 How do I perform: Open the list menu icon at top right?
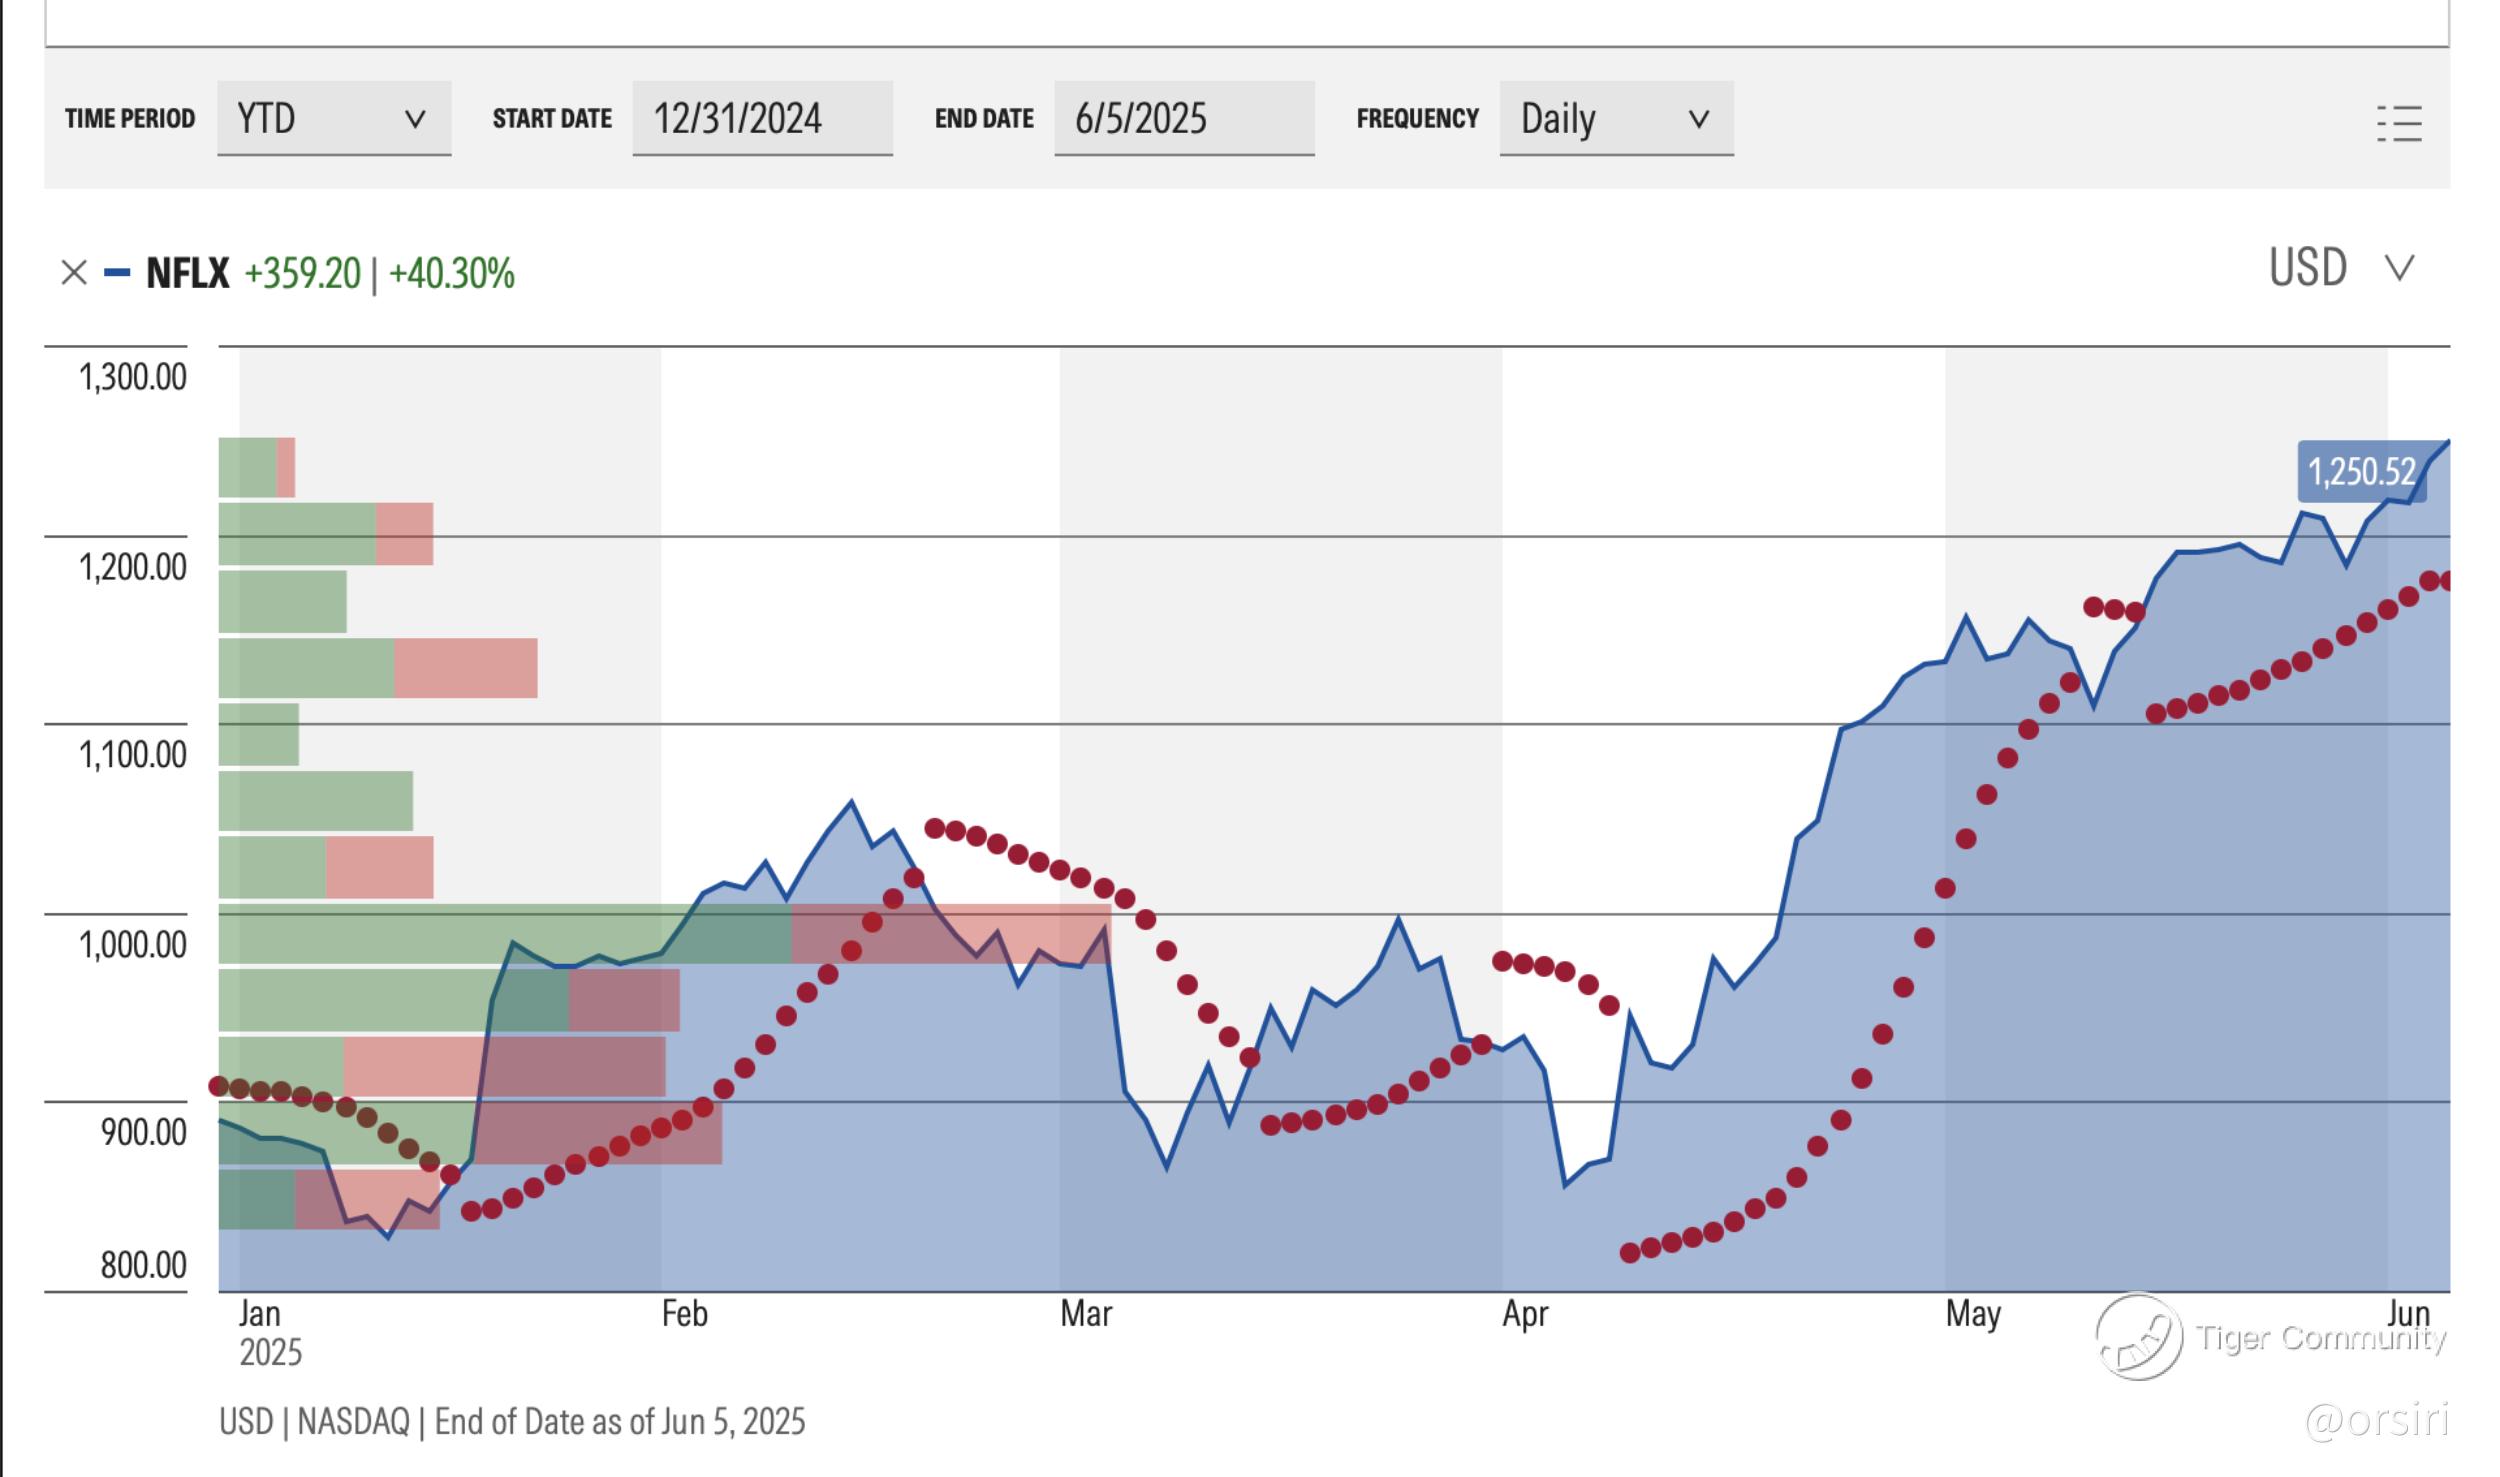pyautogui.click(x=2398, y=124)
